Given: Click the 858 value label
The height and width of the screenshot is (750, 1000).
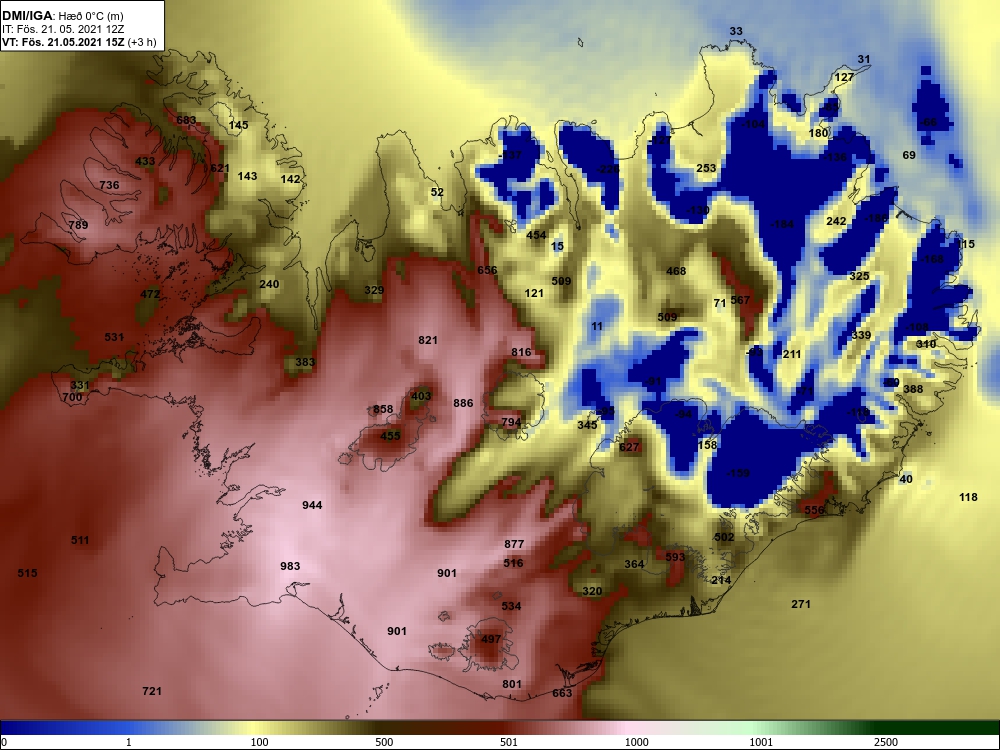Looking at the screenshot, I should pos(383,409).
